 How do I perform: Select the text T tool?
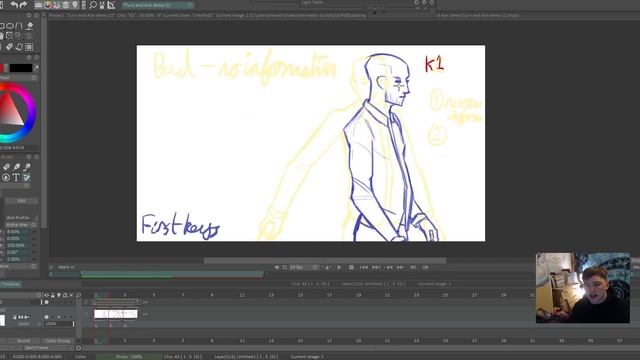[x=16, y=178]
